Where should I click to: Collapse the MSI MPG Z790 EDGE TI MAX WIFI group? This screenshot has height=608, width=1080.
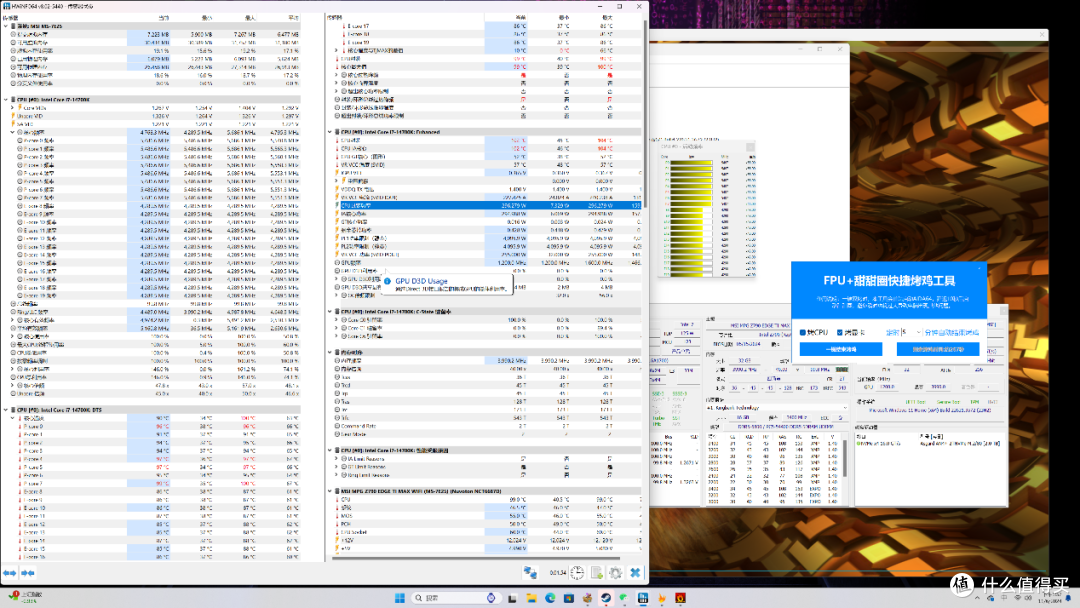click(330, 492)
